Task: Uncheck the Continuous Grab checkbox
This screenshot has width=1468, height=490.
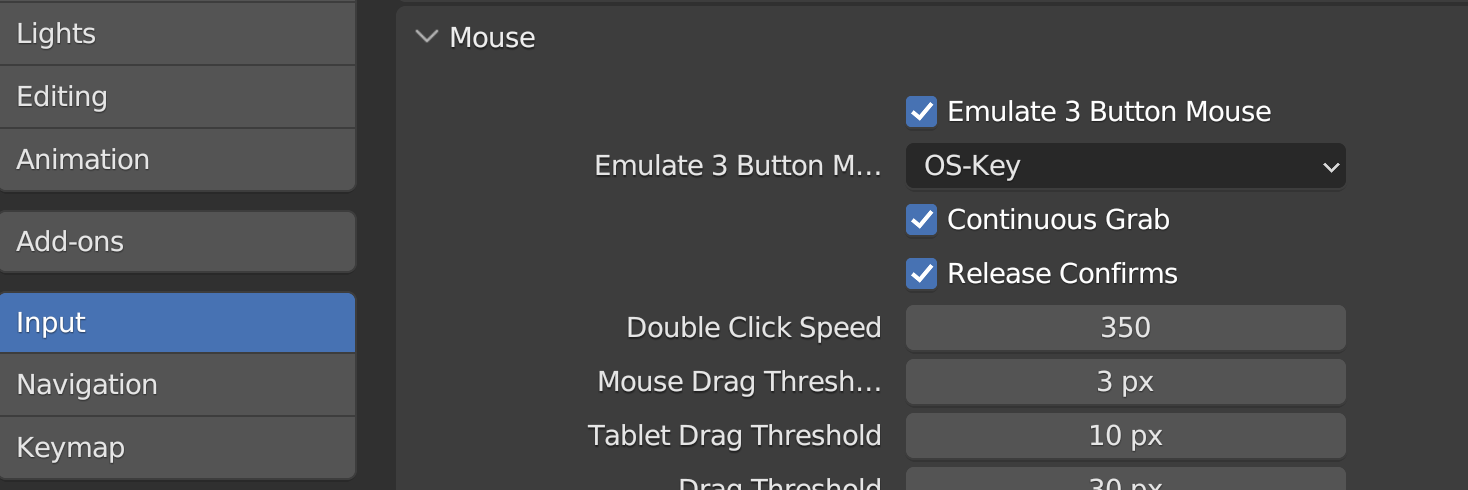Action: 921,220
